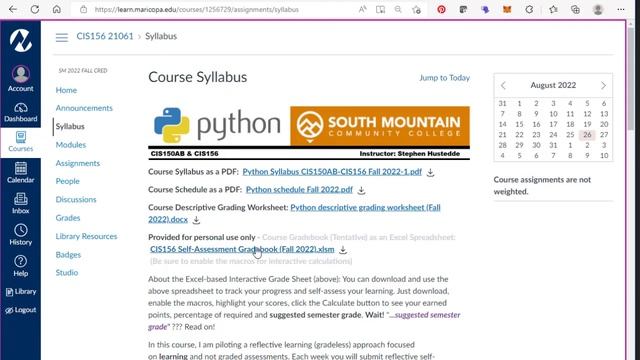Open immersive reader icon
Image resolution: width=640 pixels, height=360 pixels.
[380, 9]
